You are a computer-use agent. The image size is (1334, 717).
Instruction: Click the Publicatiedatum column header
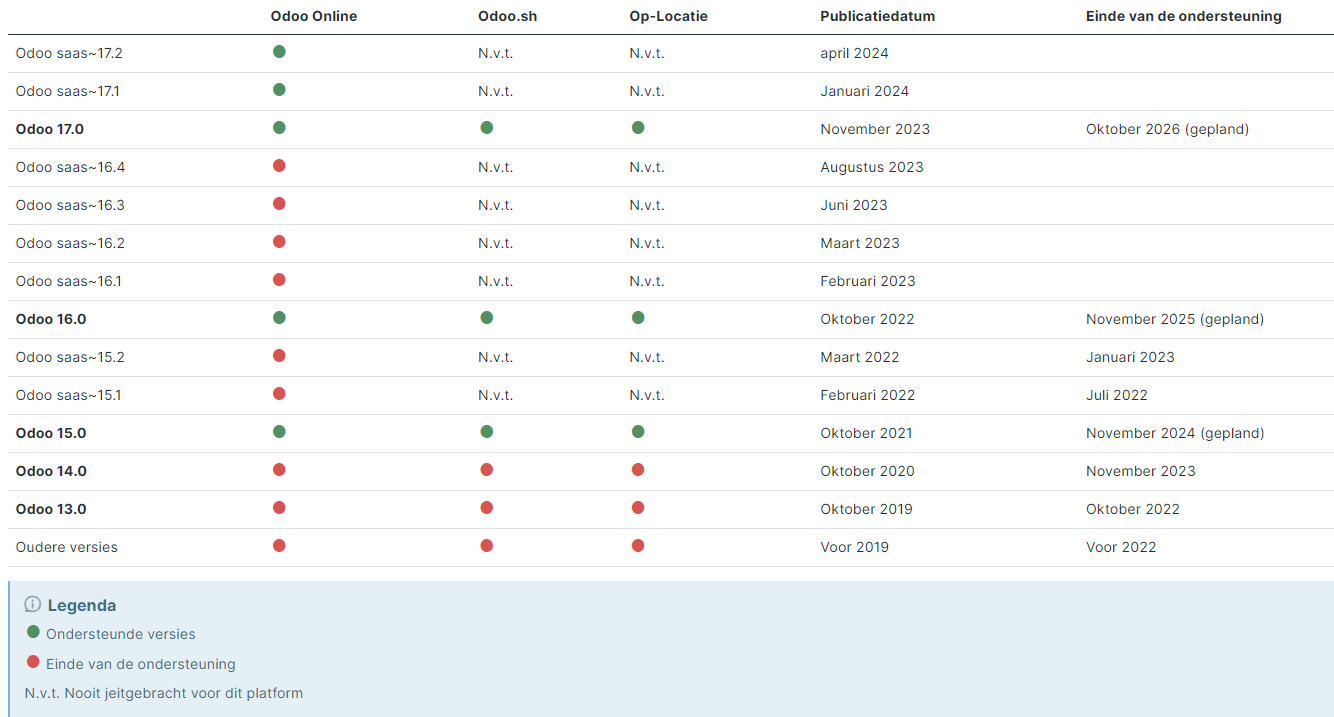click(x=878, y=16)
